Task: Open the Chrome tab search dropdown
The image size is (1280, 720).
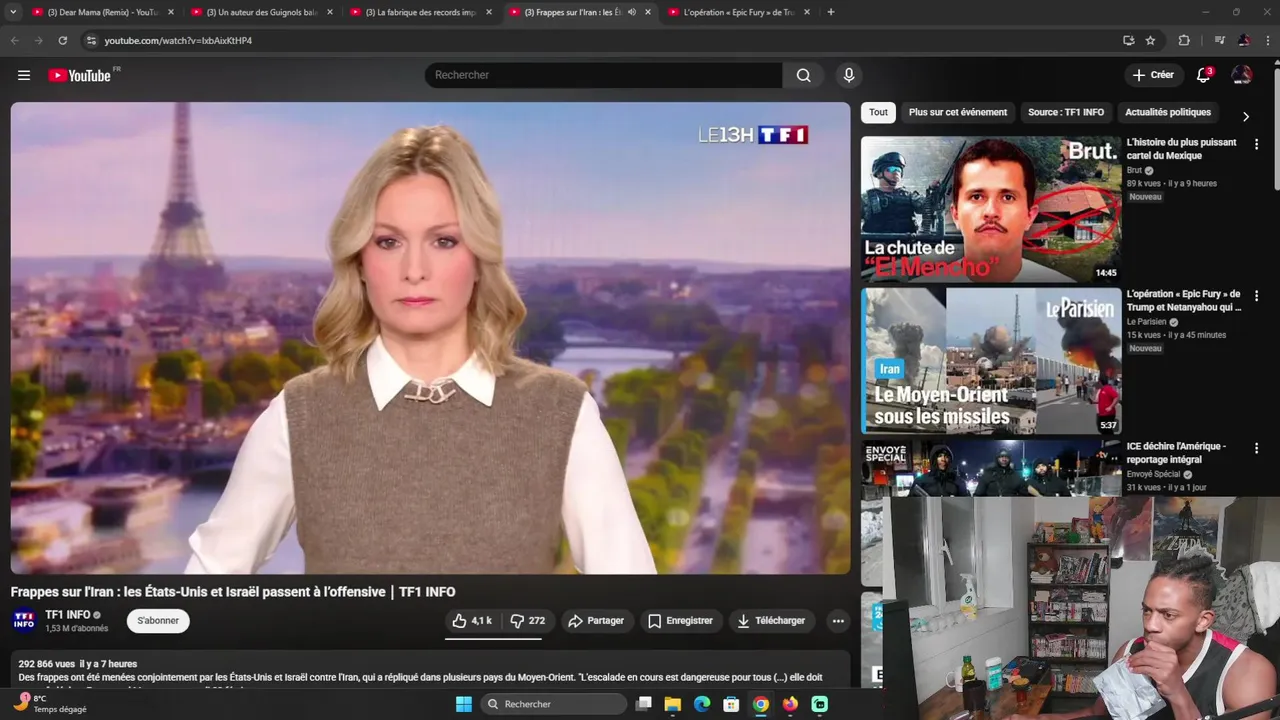Action: point(13,12)
